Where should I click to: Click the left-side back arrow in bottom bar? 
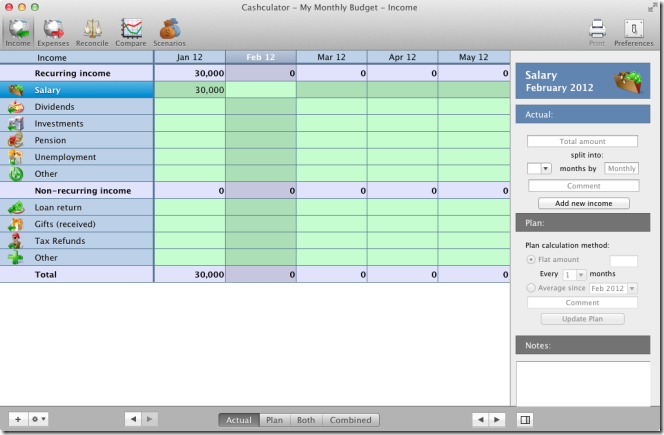coord(133,419)
